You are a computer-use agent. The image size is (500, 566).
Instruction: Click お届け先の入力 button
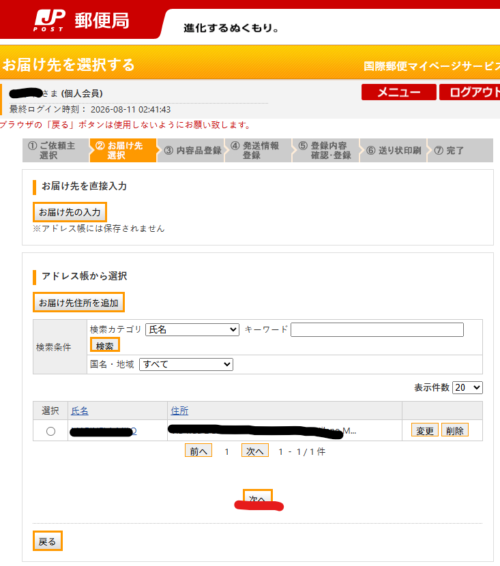point(70,212)
